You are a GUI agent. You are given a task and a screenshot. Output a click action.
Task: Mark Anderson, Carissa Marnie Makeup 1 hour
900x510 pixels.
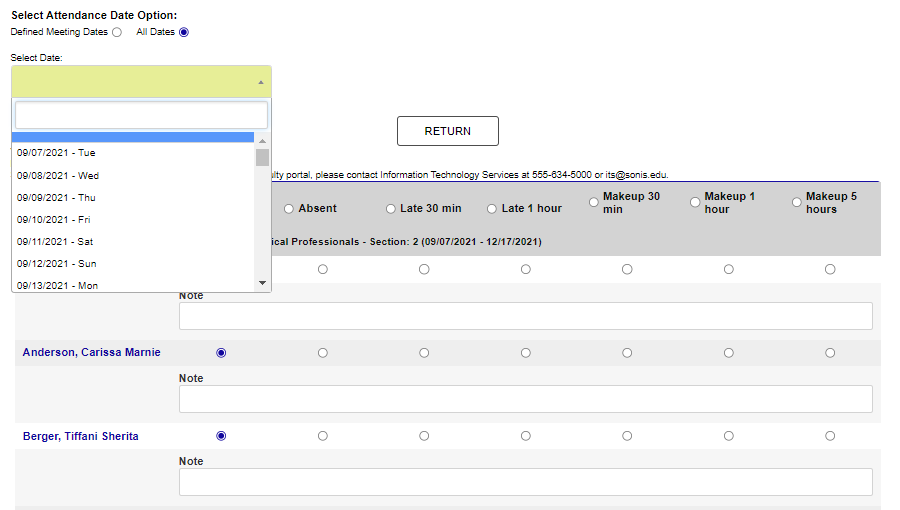coord(728,353)
